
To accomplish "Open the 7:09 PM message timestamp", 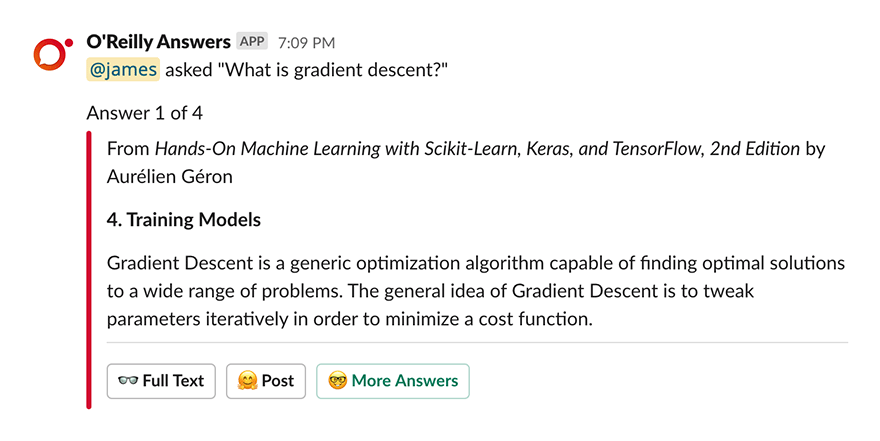I will pos(306,43).
